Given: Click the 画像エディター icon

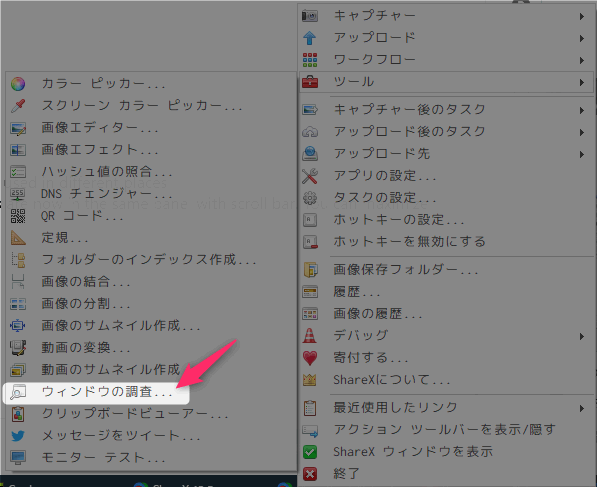Looking at the screenshot, I should point(18,128).
